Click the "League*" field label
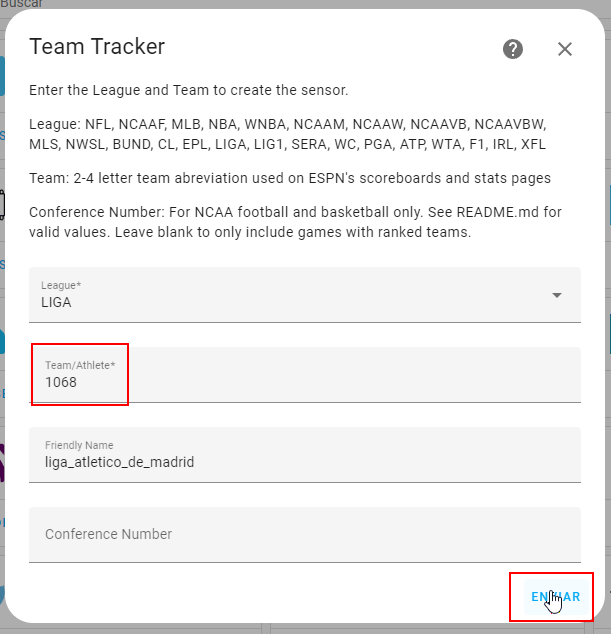611x634 pixels. click(x=61, y=286)
